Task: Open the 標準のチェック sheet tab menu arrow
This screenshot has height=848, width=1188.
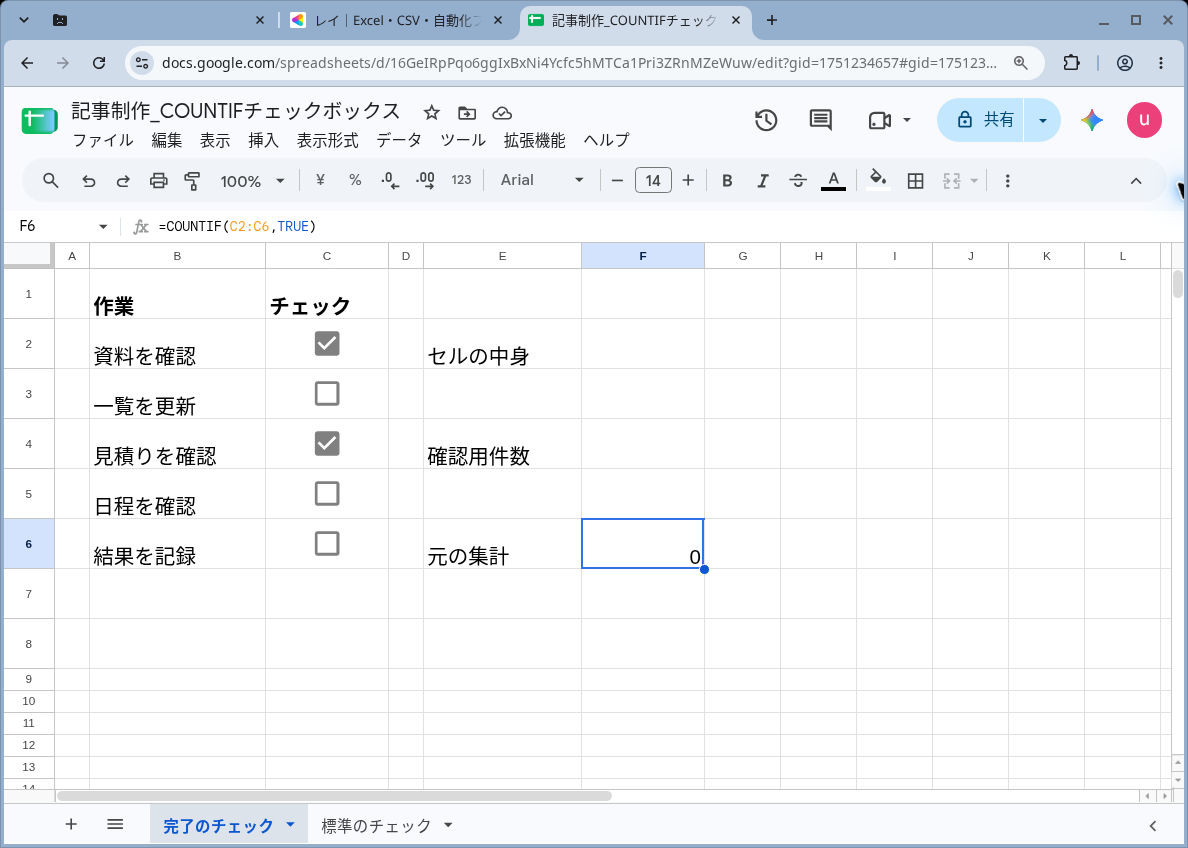Action: pyautogui.click(x=448, y=825)
